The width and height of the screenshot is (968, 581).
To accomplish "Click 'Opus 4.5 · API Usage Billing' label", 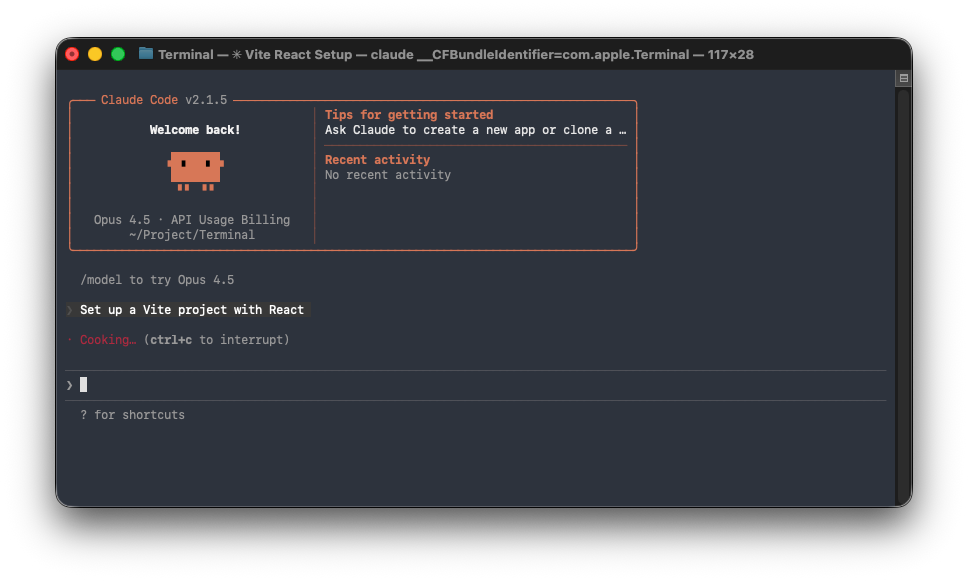I will tap(192, 220).
